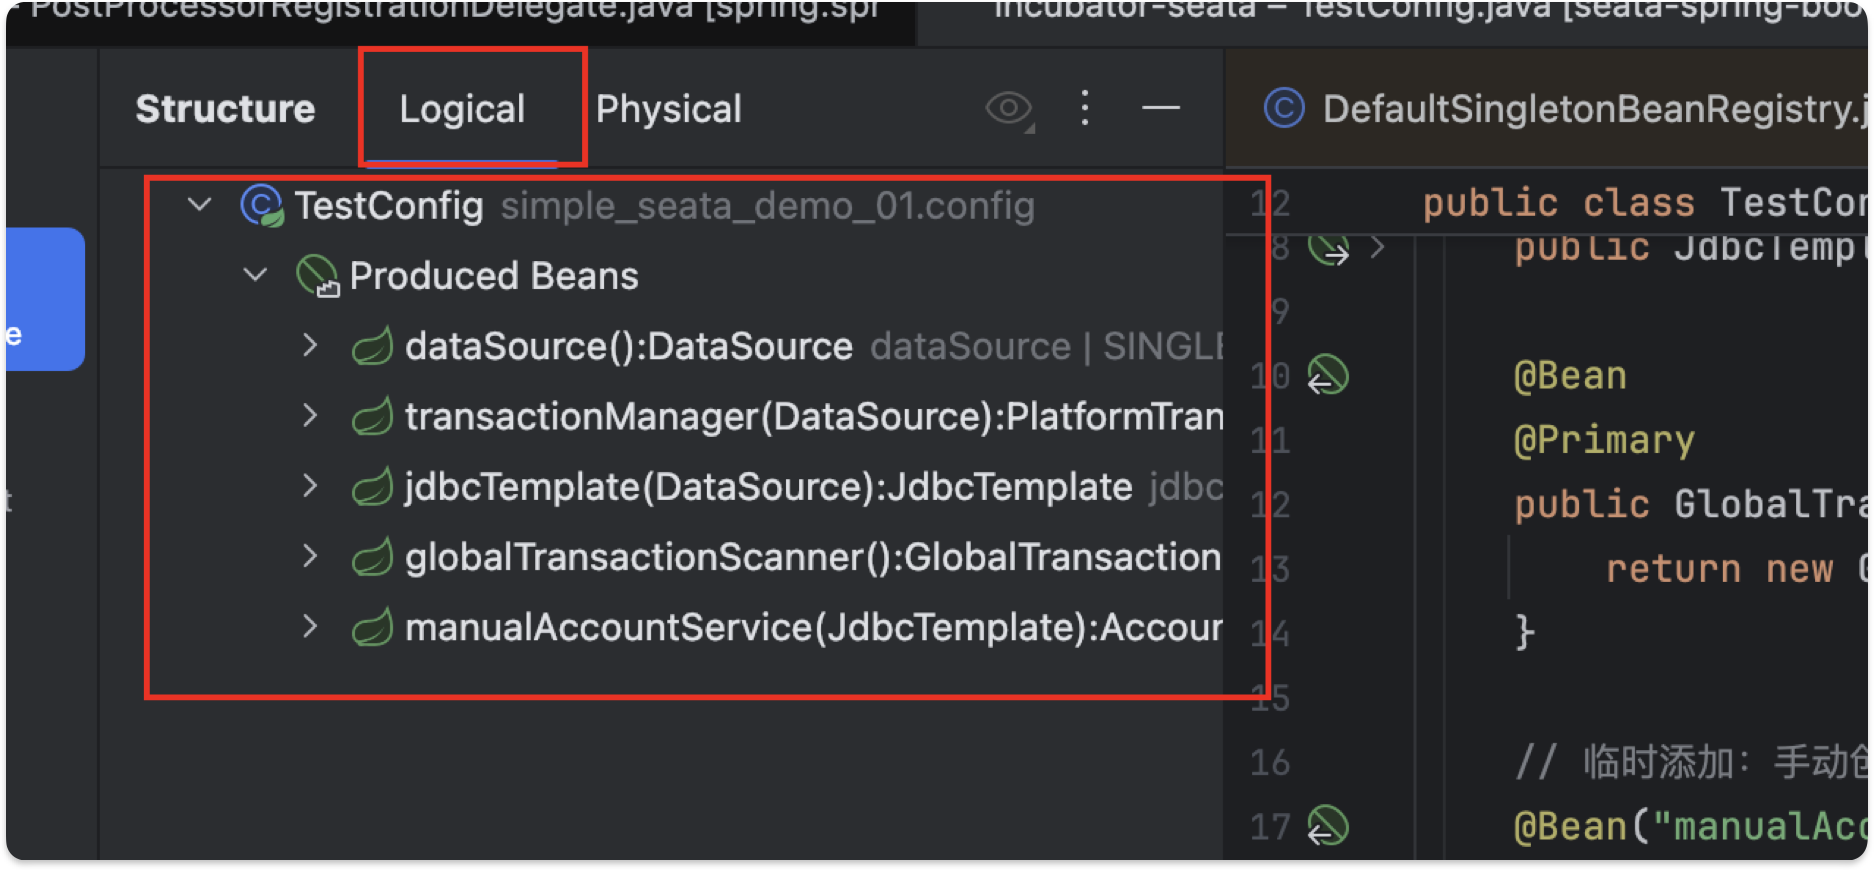Expand the transactionManager bean node
1874x870 pixels.
pos(310,416)
